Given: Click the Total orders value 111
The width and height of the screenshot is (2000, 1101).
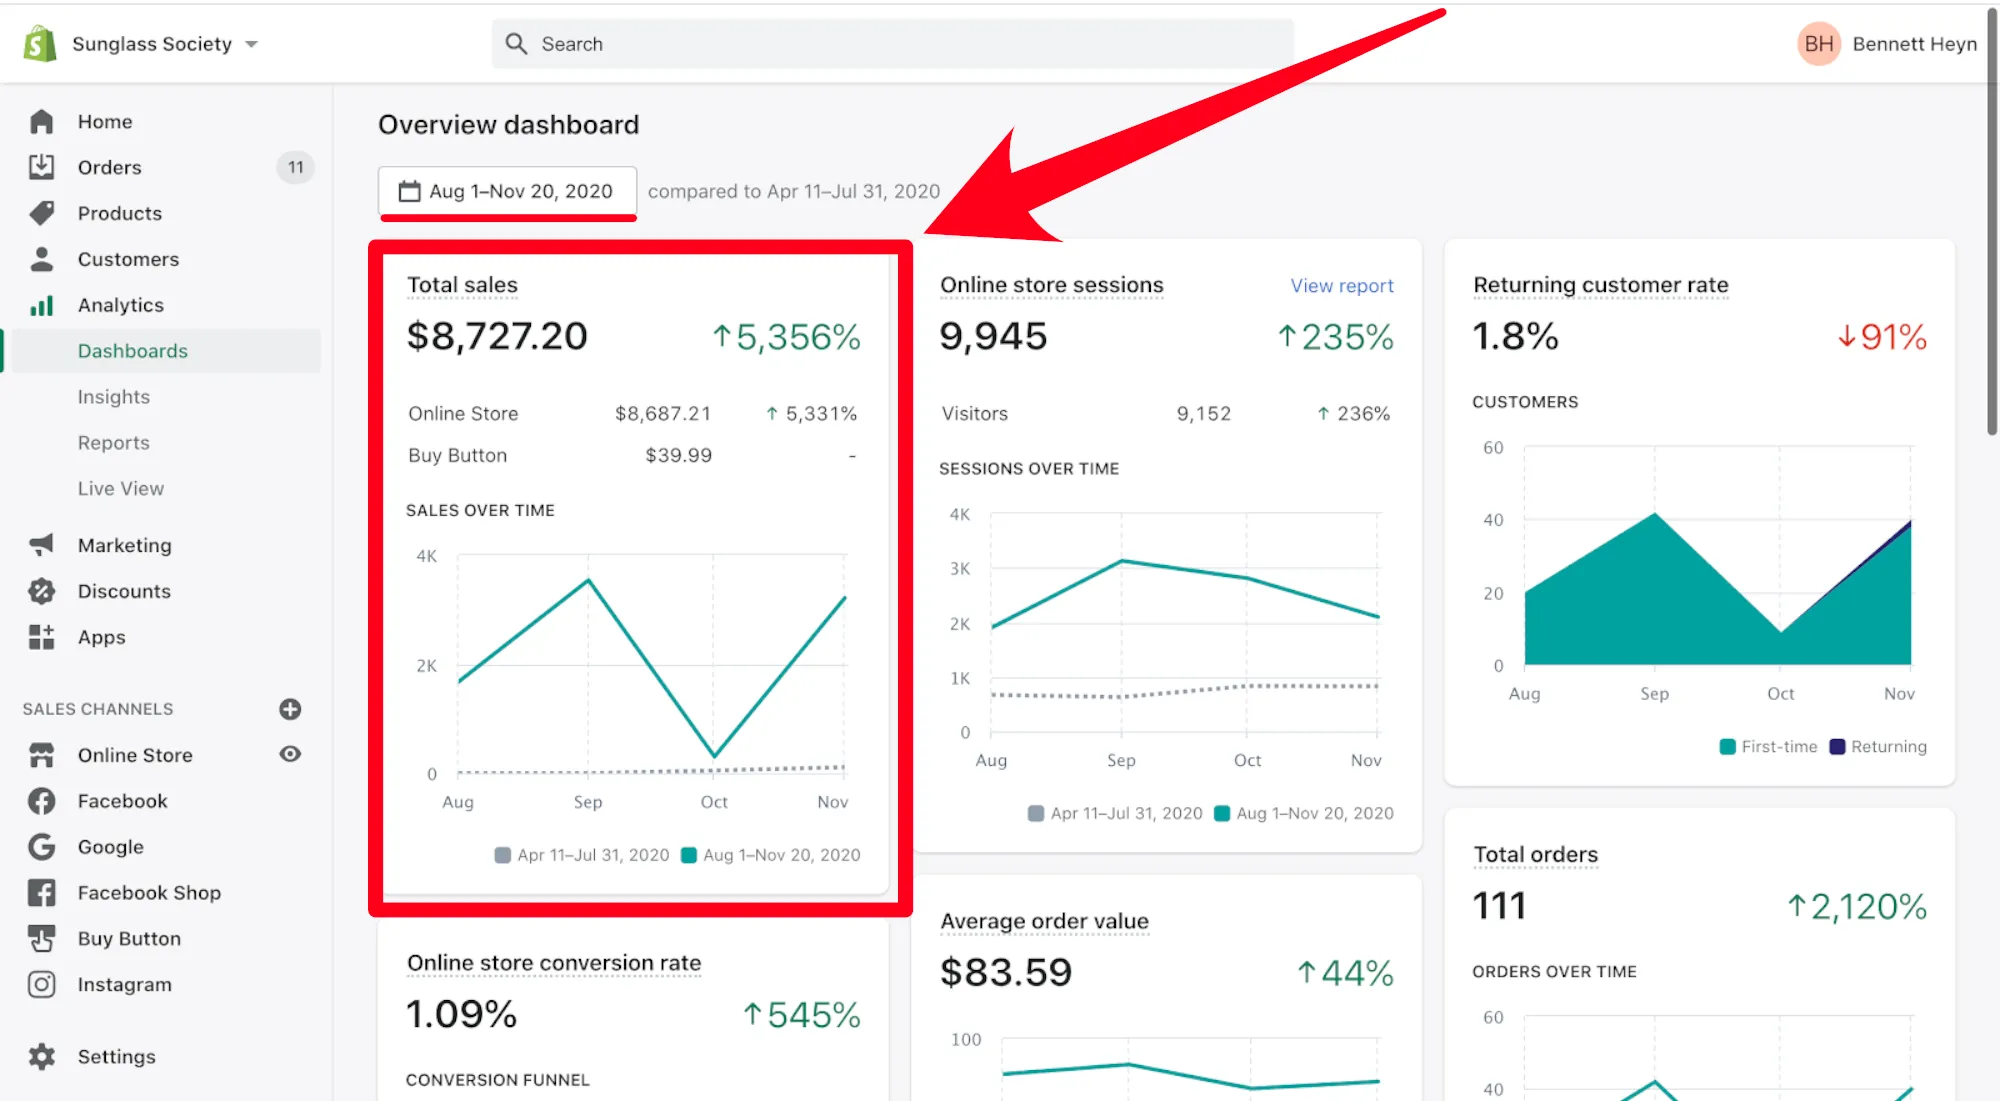Looking at the screenshot, I should (1499, 906).
